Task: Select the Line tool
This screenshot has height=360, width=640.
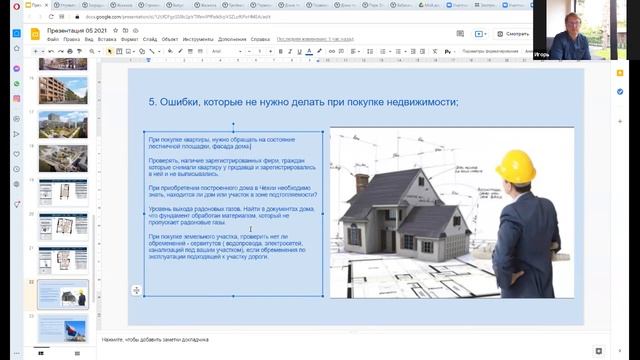Action: click(x=152, y=51)
